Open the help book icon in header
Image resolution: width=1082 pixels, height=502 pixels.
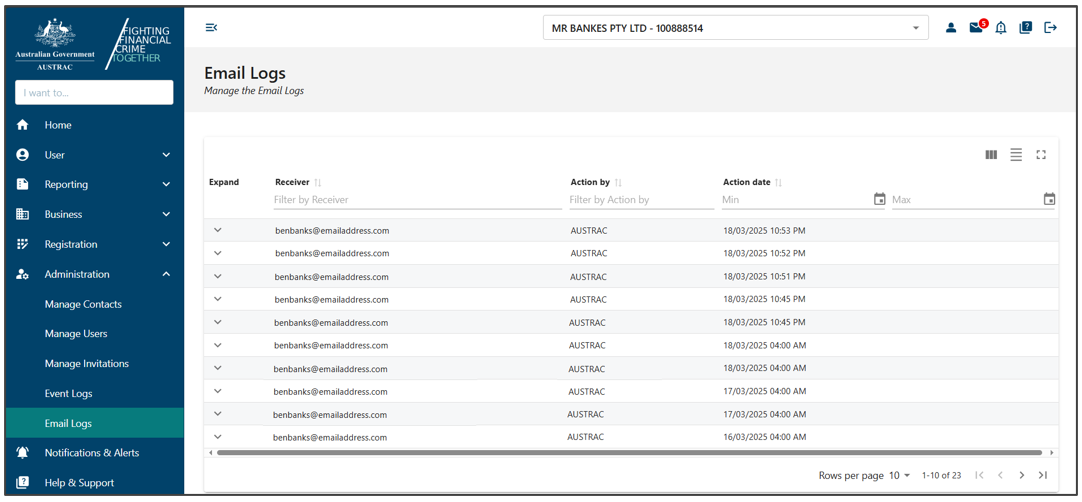pyautogui.click(x=1025, y=28)
